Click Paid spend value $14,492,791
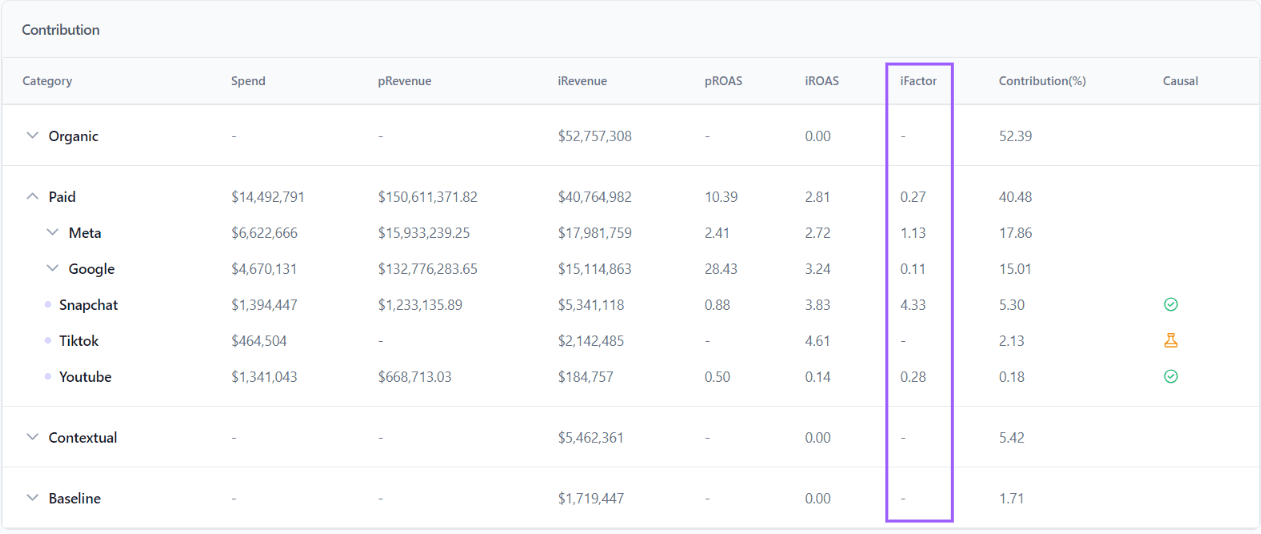 [x=268, y=197]
